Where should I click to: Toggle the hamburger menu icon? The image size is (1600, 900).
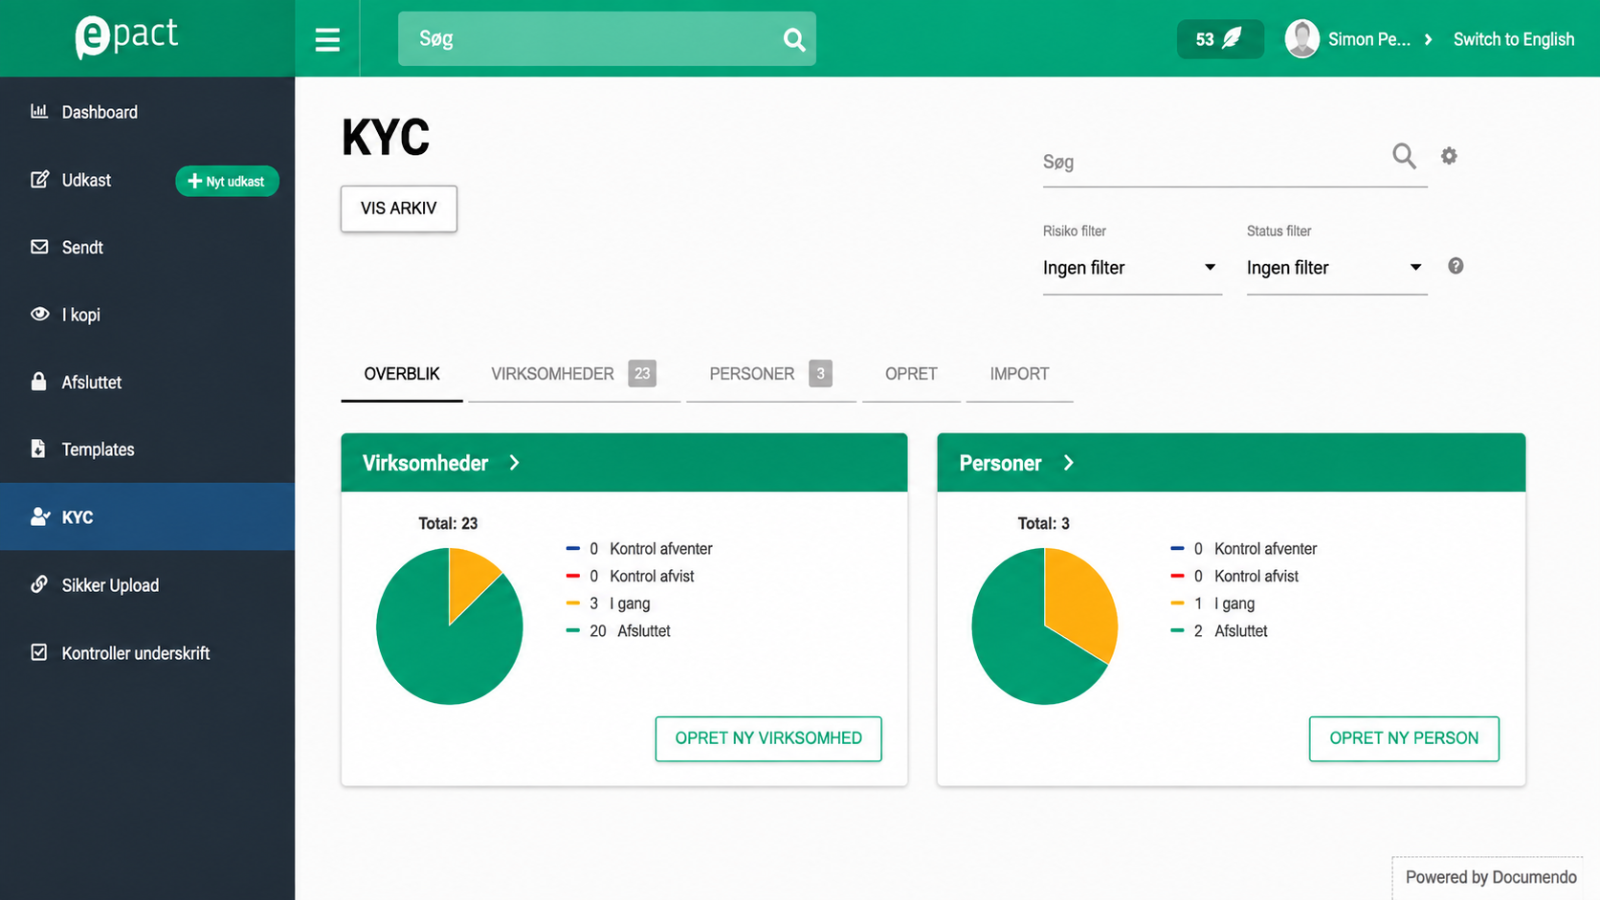(x=327, y=39)
